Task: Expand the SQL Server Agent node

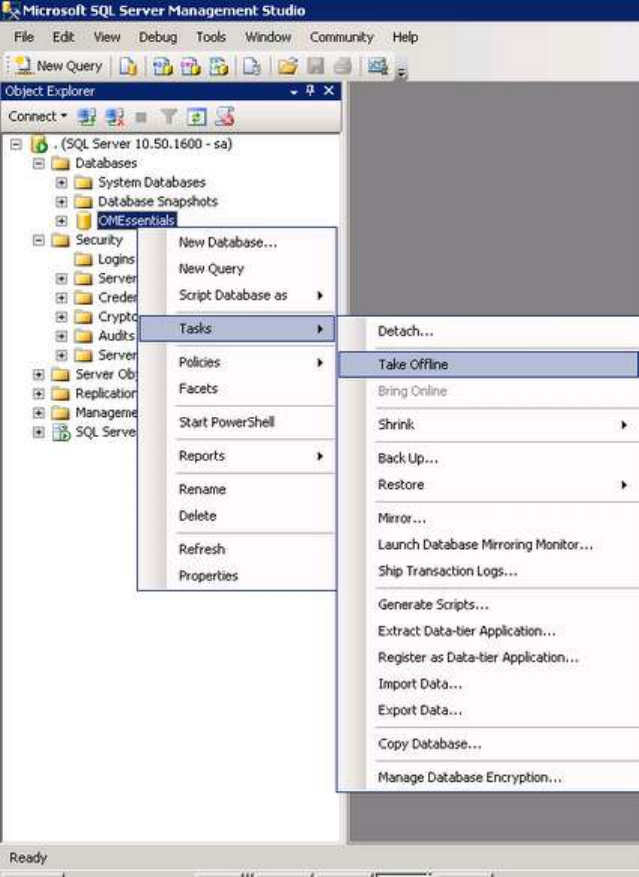Action: point(38,432)
